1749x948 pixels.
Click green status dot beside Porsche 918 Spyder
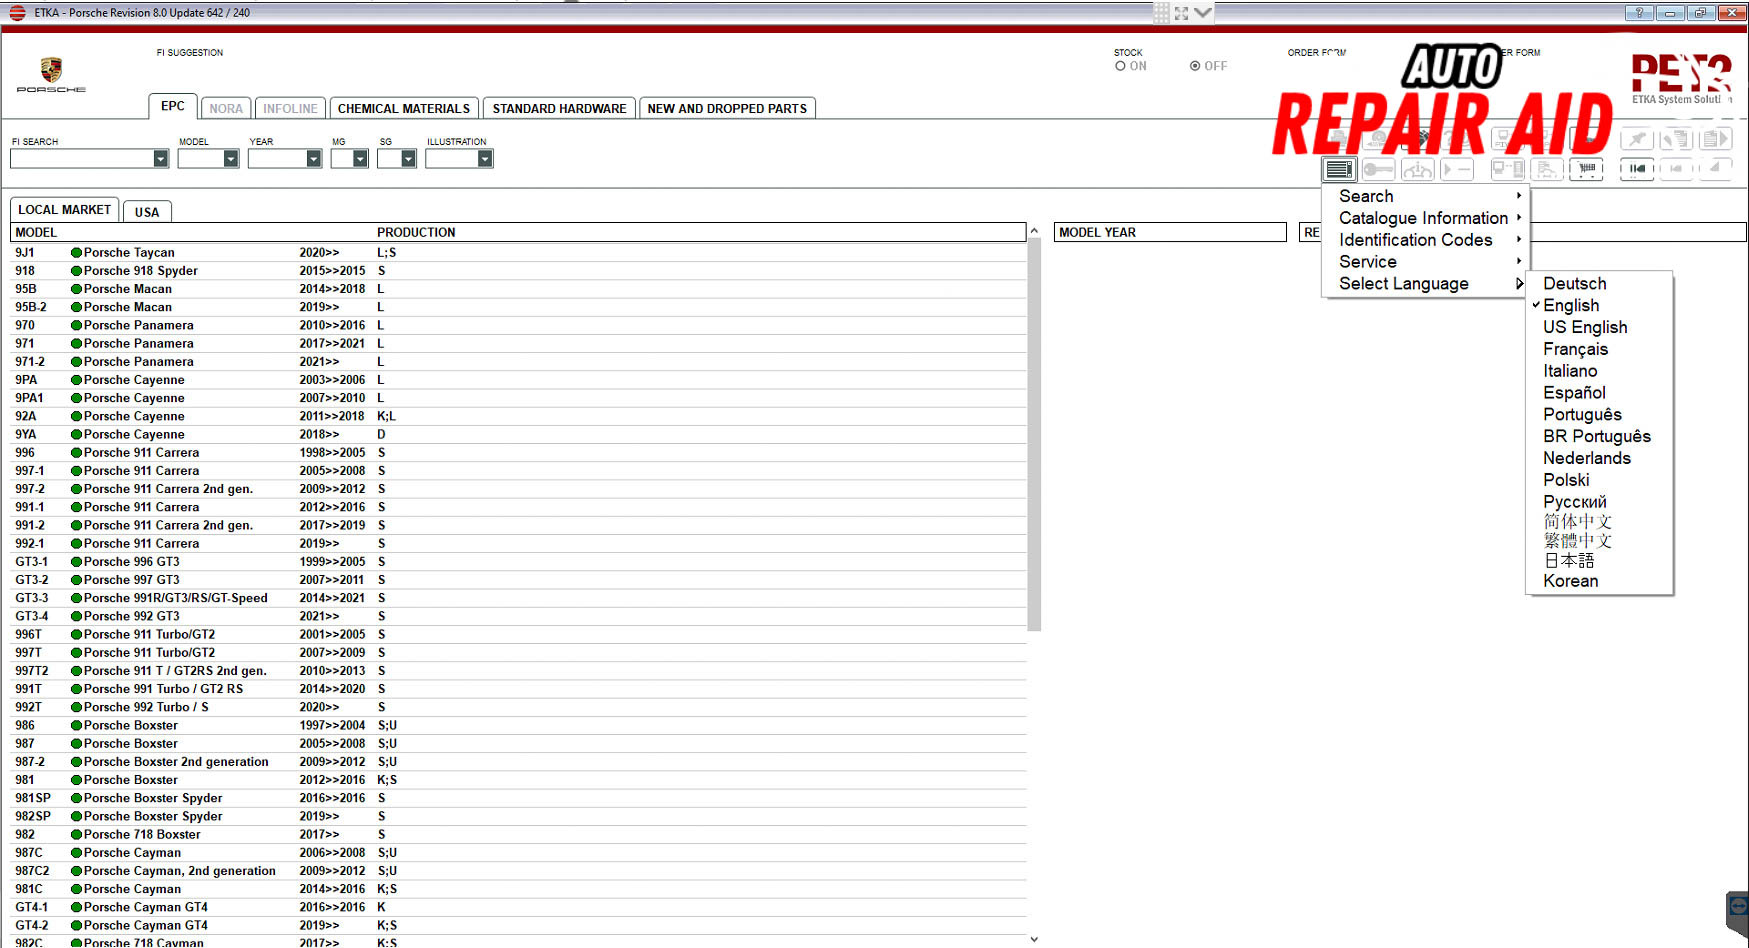[x=76, y=271]
